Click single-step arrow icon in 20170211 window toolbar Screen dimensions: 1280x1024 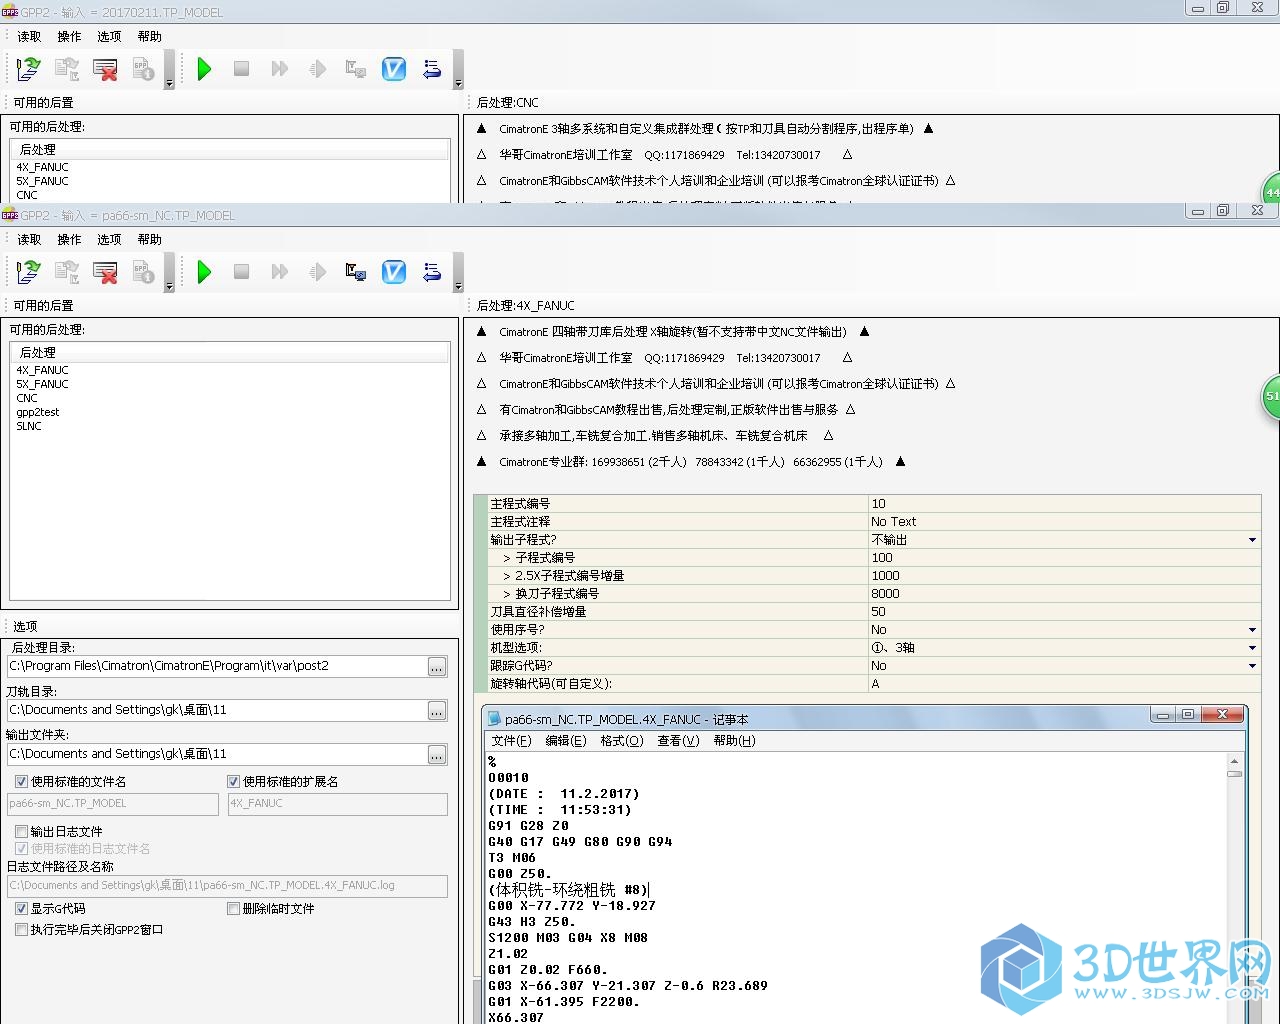(x=317, y=69)
